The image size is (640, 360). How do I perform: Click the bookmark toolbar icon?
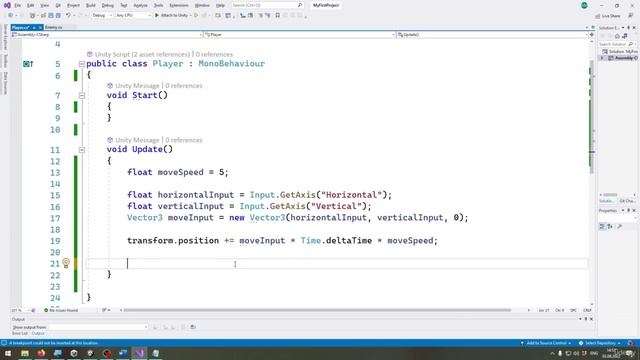278,16
